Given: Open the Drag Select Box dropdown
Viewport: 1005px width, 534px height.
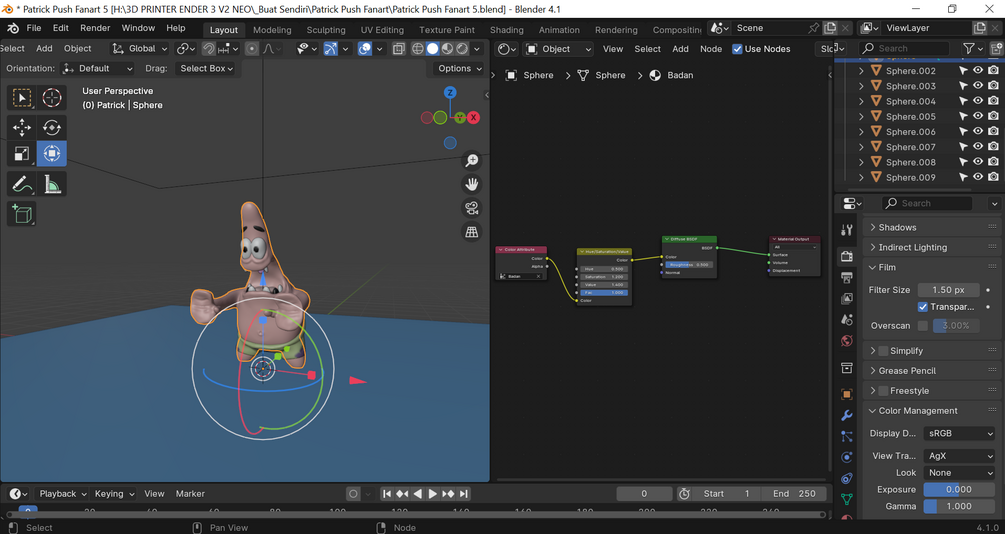Looking at the screenshot, I should click(206, 68).
